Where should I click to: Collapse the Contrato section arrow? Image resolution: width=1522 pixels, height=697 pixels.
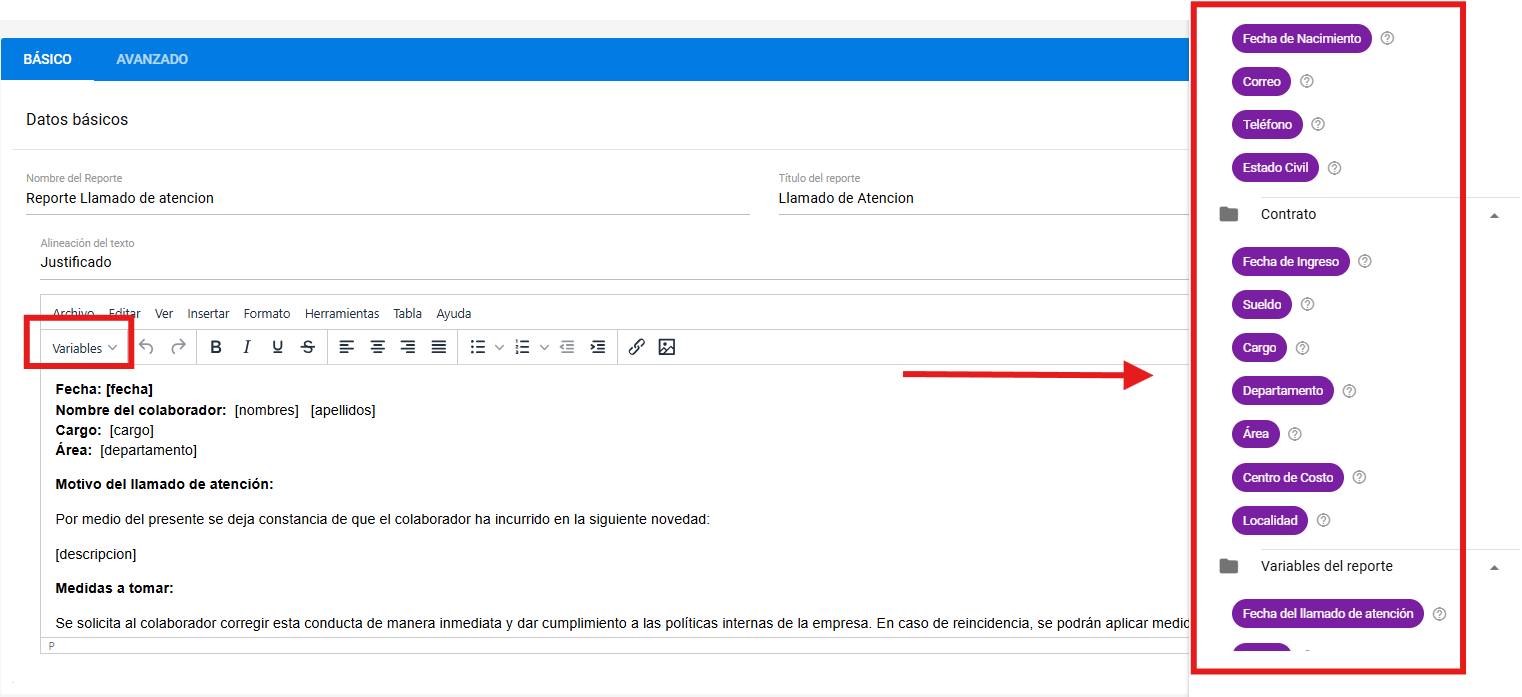[x=1494, y=215]
